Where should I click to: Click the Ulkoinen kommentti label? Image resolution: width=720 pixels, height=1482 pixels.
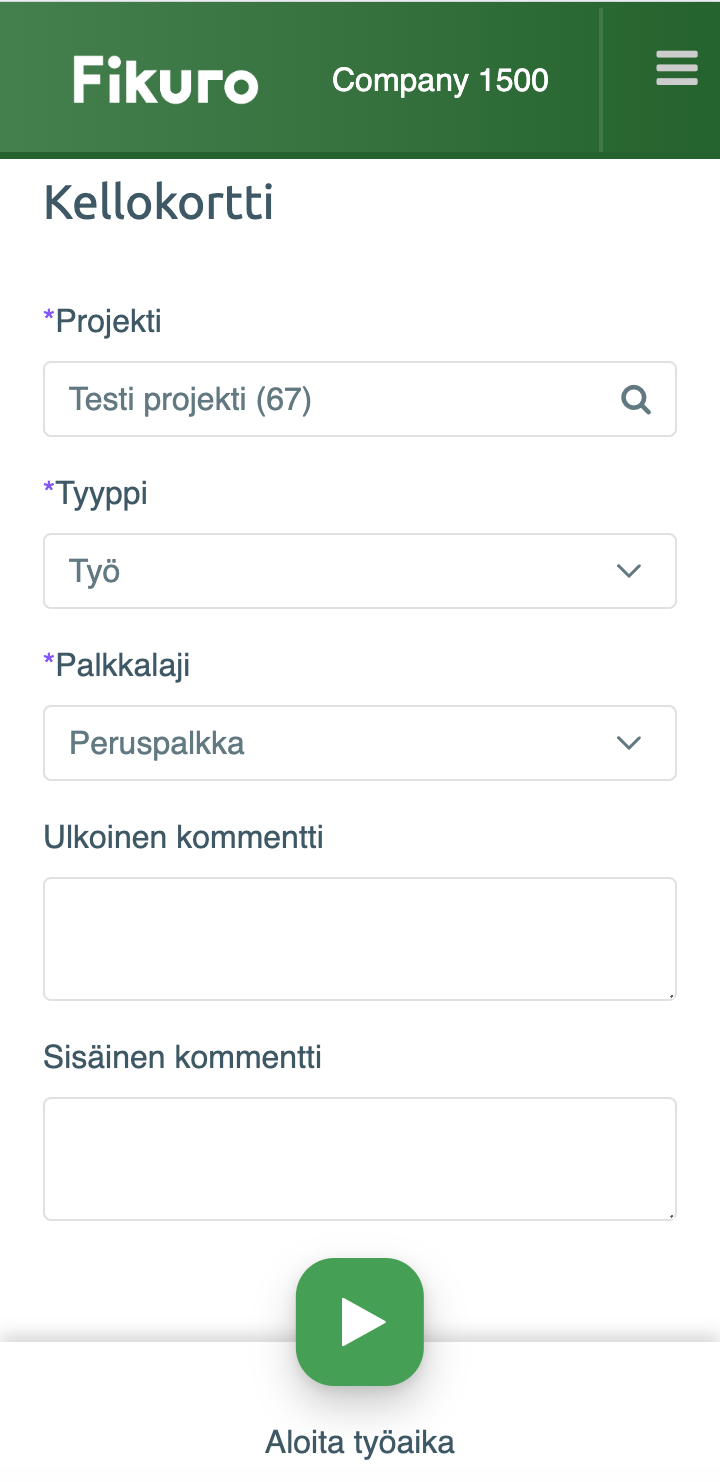(x=183, y=837)
